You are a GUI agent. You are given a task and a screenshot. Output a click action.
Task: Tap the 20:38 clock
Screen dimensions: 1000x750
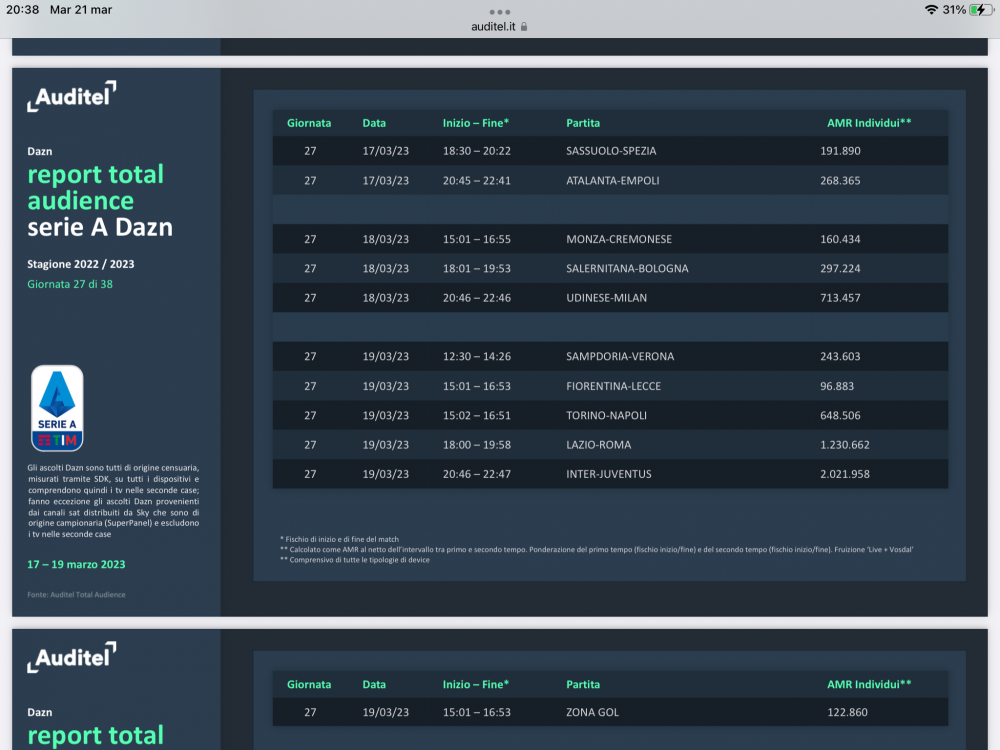22,10
